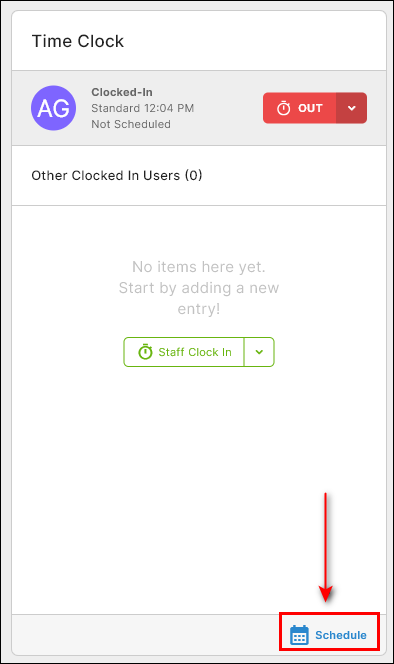The width and height of the screenshot is (394, 664).
Task: Click the red arrow pointing at Schedule
Action: click(x=325, y=547)
